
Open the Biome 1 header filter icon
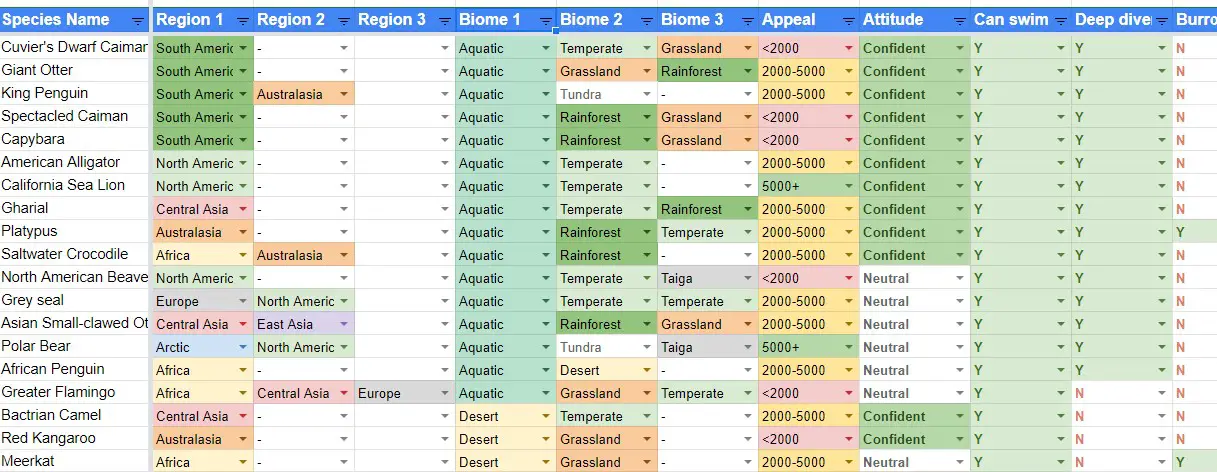(546, 20)
